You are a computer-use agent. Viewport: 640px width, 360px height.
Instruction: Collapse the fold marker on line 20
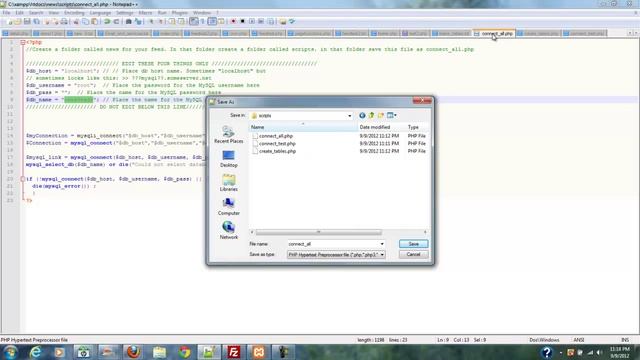pos(23,179)
